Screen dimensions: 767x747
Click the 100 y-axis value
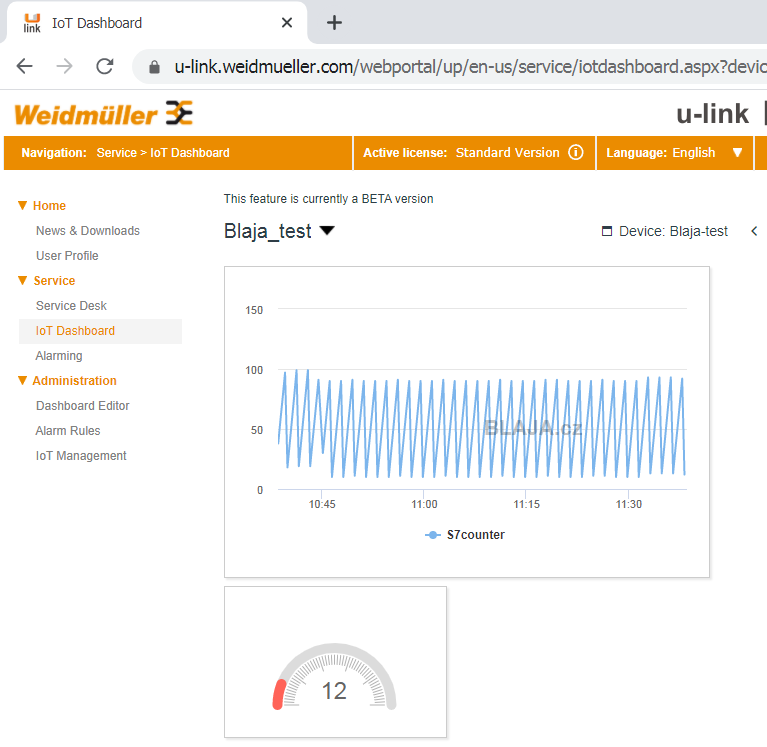pyautogui.click(x=254, y=370)
